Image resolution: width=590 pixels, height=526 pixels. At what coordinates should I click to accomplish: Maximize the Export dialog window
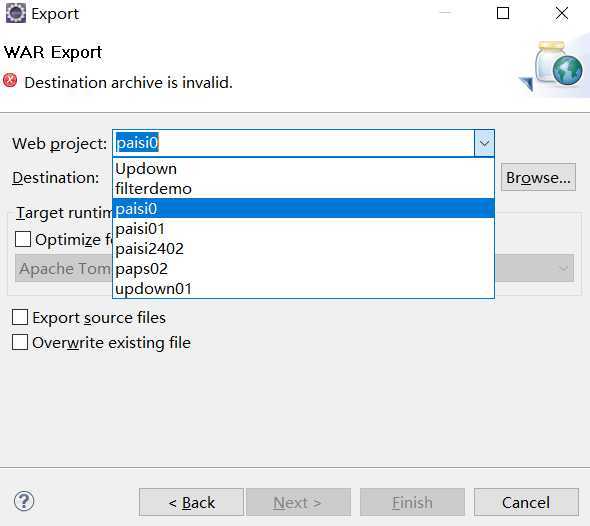point(503,13)
